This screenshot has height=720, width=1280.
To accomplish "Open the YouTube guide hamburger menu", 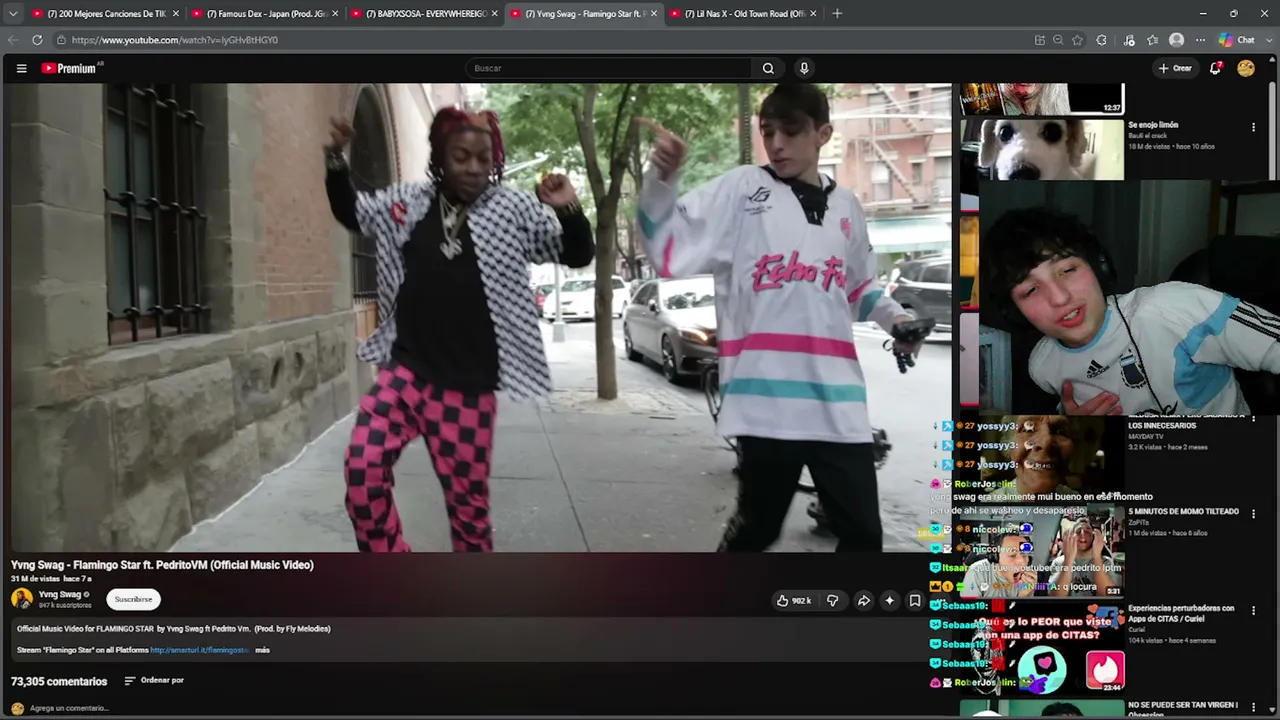I will (x=21, y=68).
